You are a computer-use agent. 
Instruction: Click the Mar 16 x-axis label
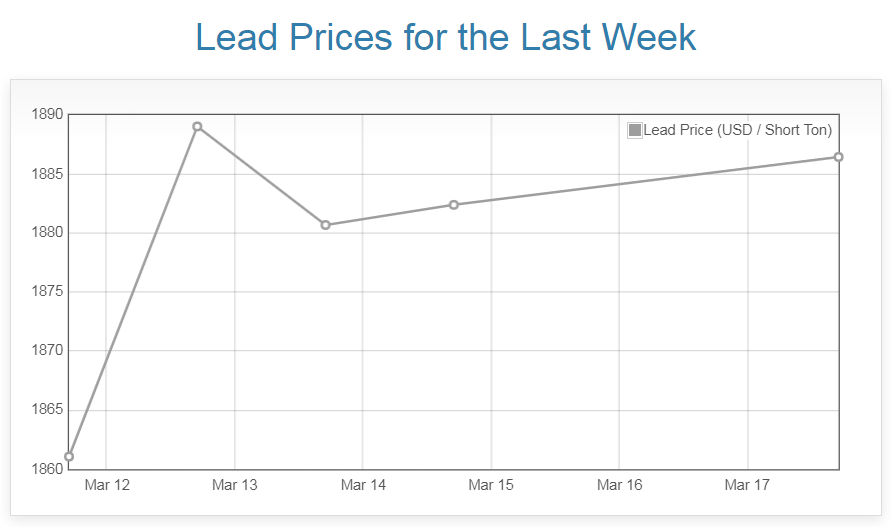tap(619, 485)
